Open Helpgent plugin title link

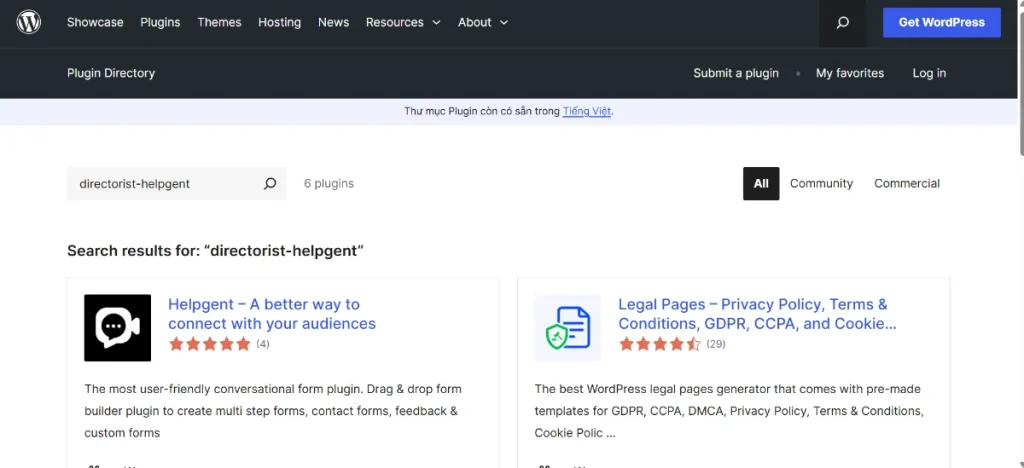[x=272, y=314]
